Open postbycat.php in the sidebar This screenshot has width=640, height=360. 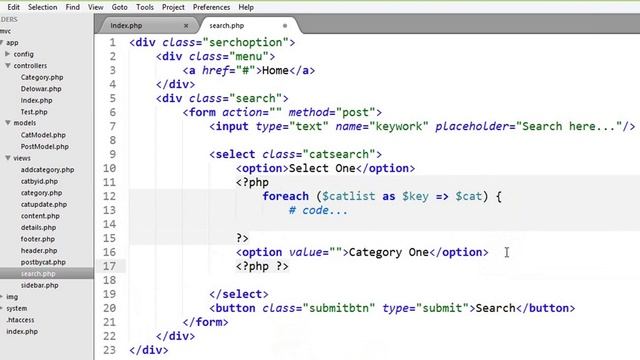click(x=43, y=262)
